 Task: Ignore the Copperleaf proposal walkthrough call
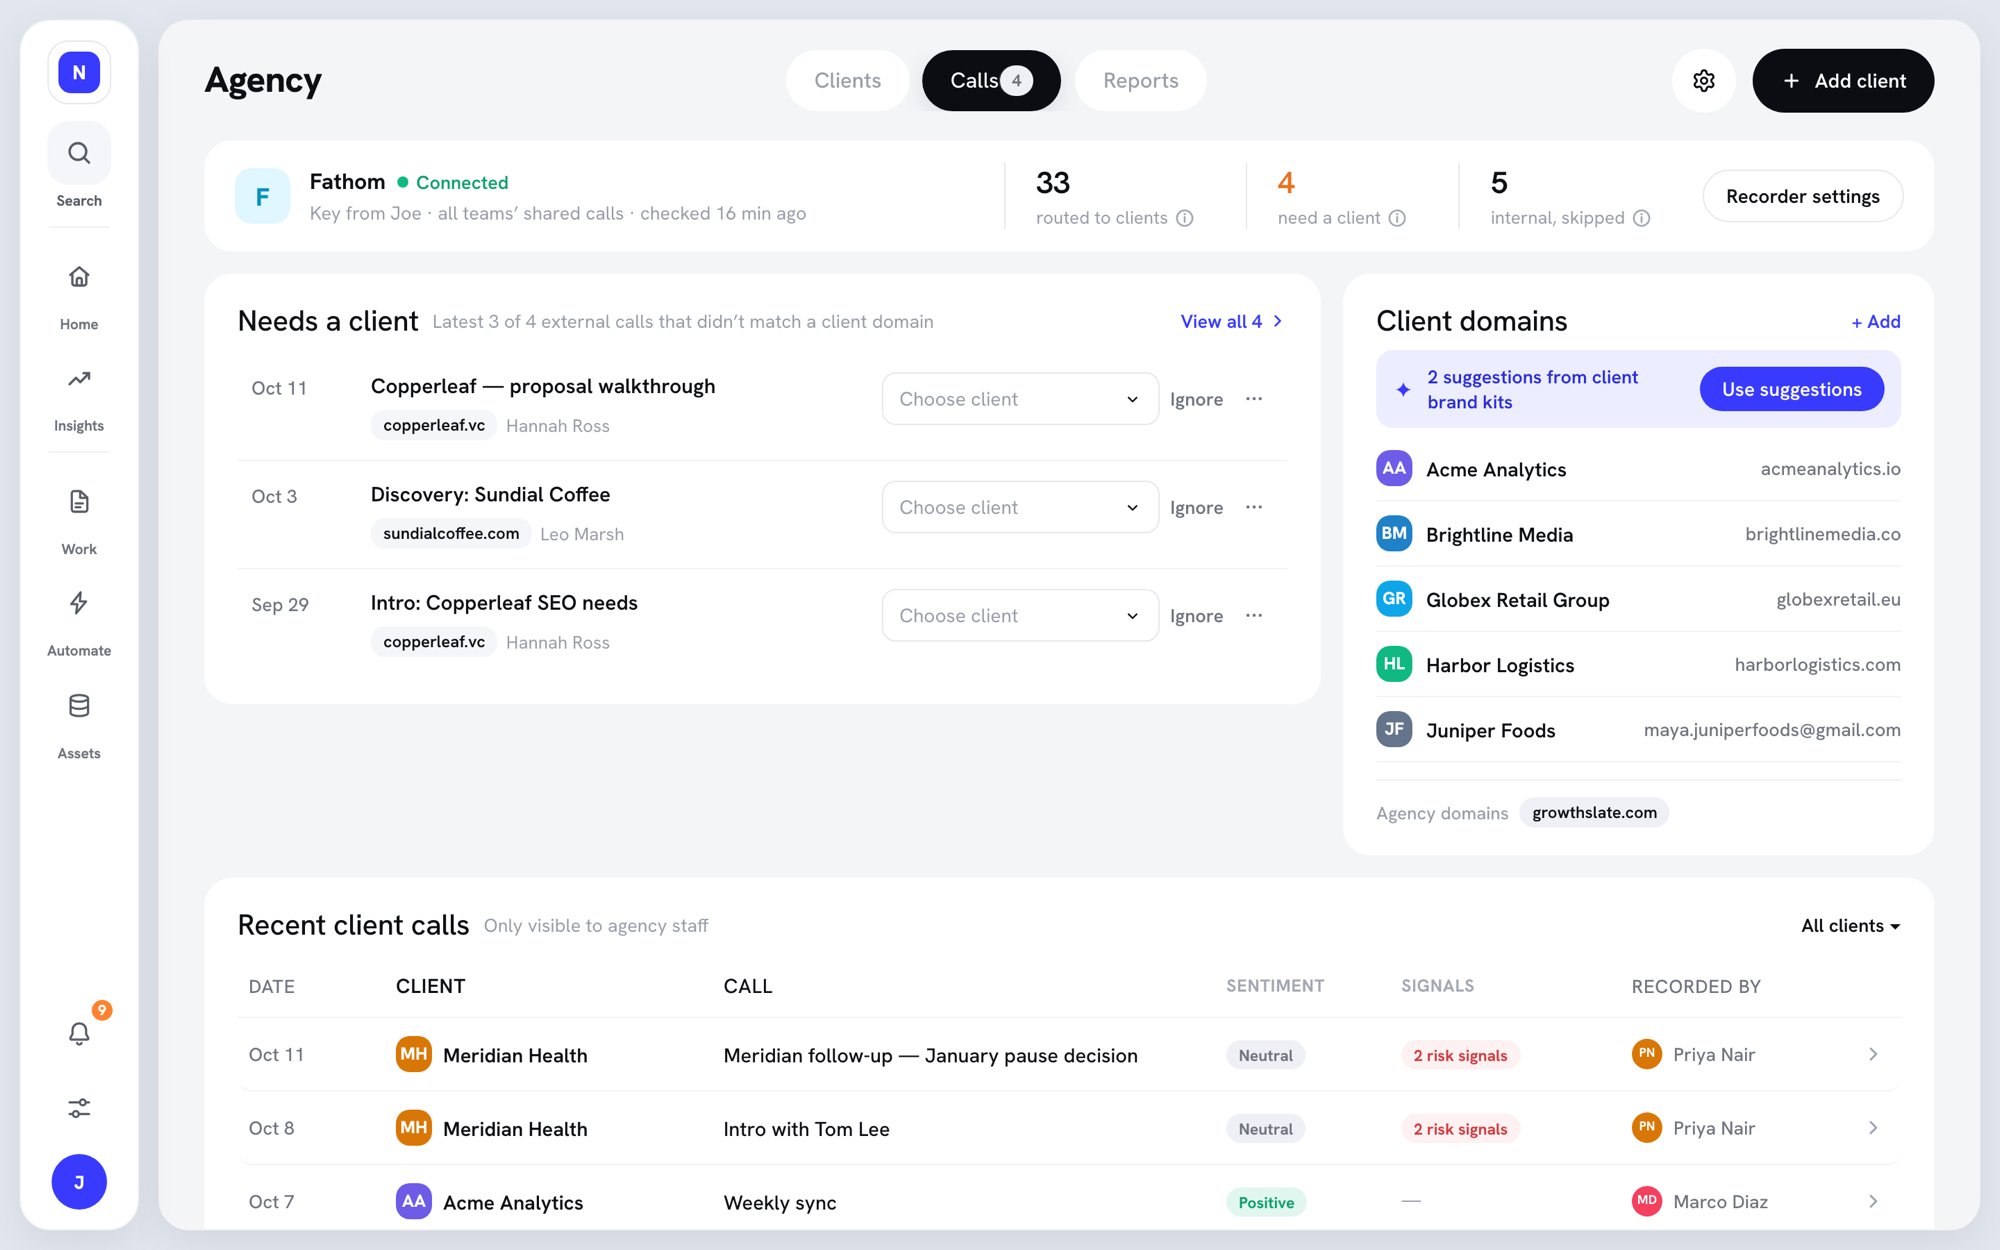[1196, 399]
